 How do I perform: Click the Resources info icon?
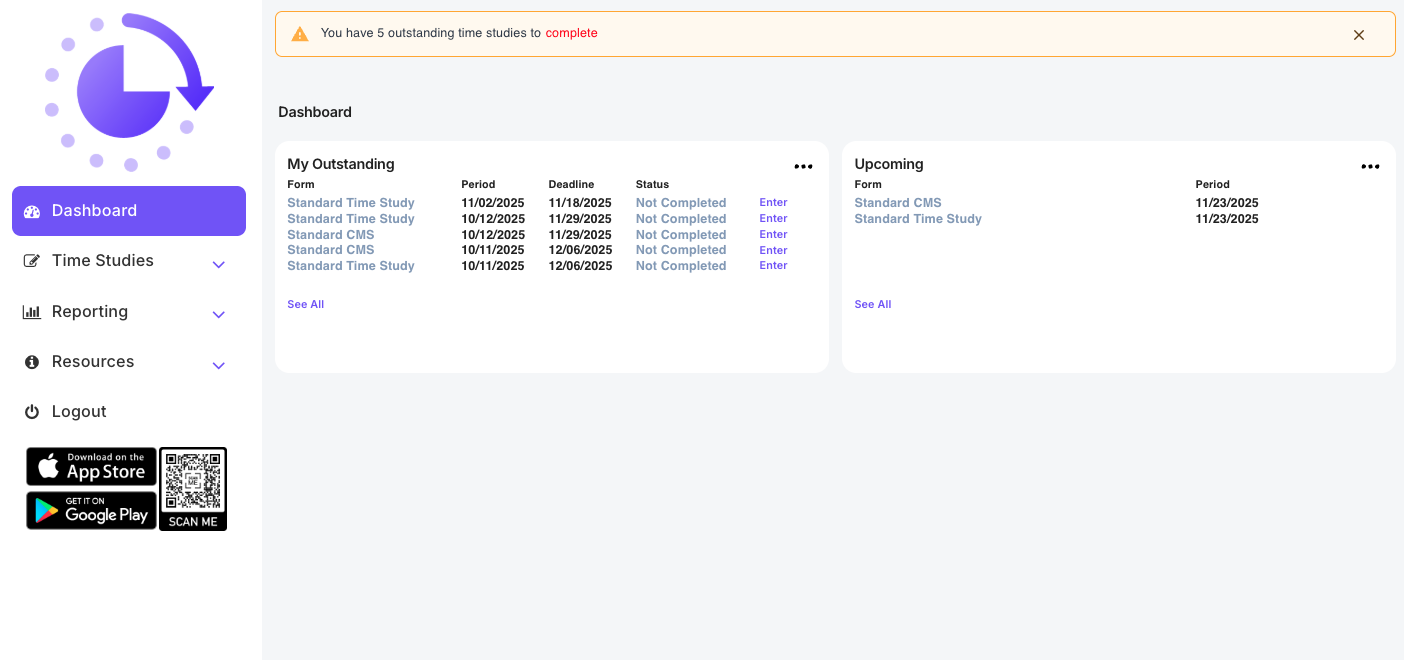click(32, 362)
